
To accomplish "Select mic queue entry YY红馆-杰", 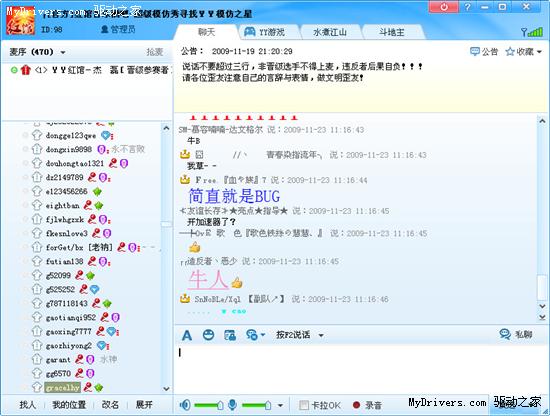I will point(91,70).
